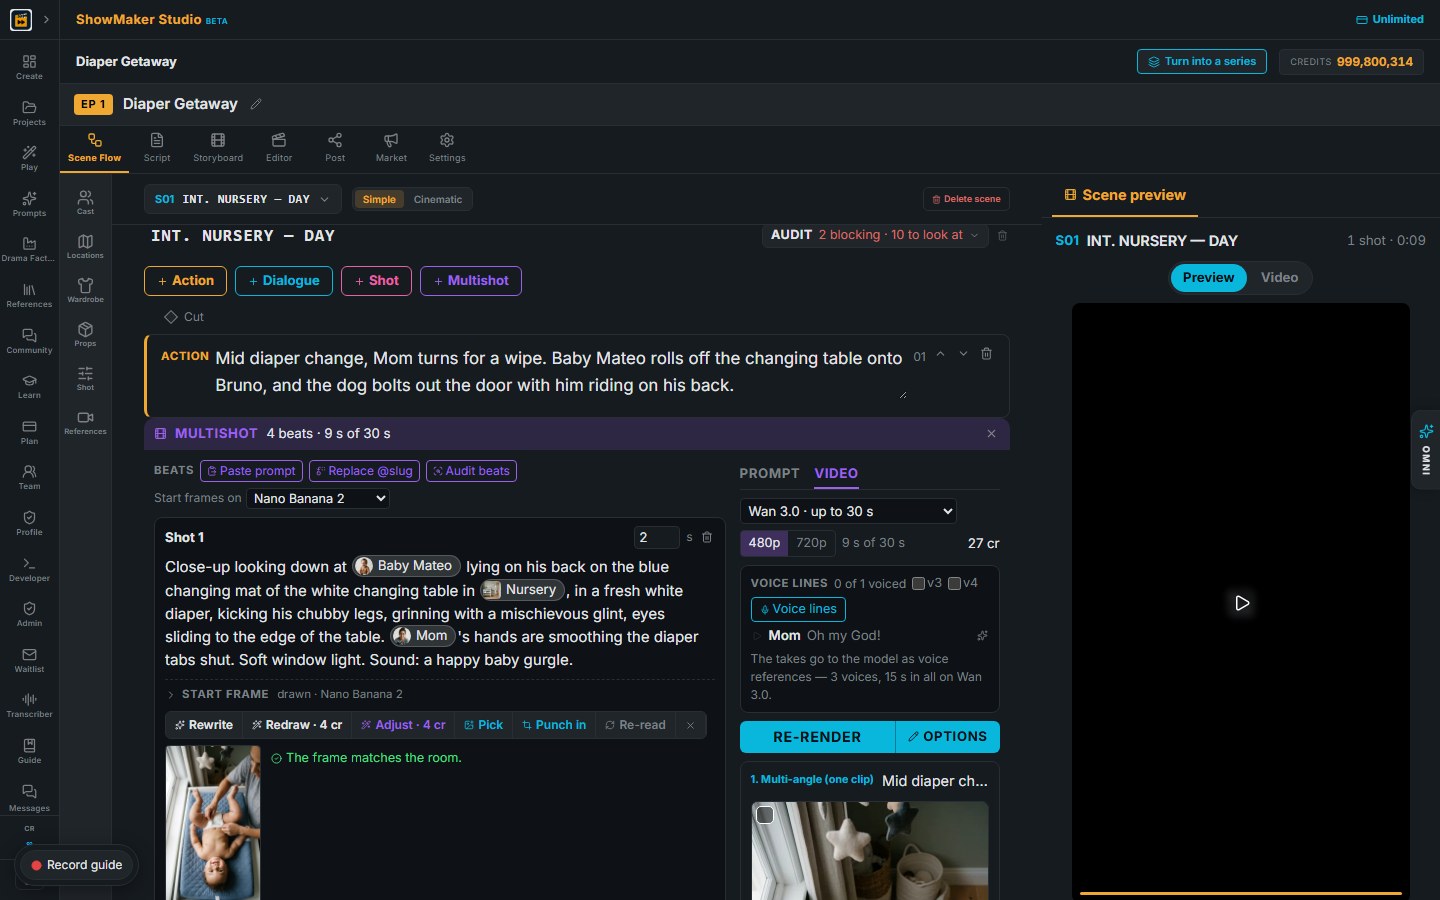The height and width of the screenshot is (900, 1440).
Task: Delete the action block with its trash icon
Action: tap(986, 354)
